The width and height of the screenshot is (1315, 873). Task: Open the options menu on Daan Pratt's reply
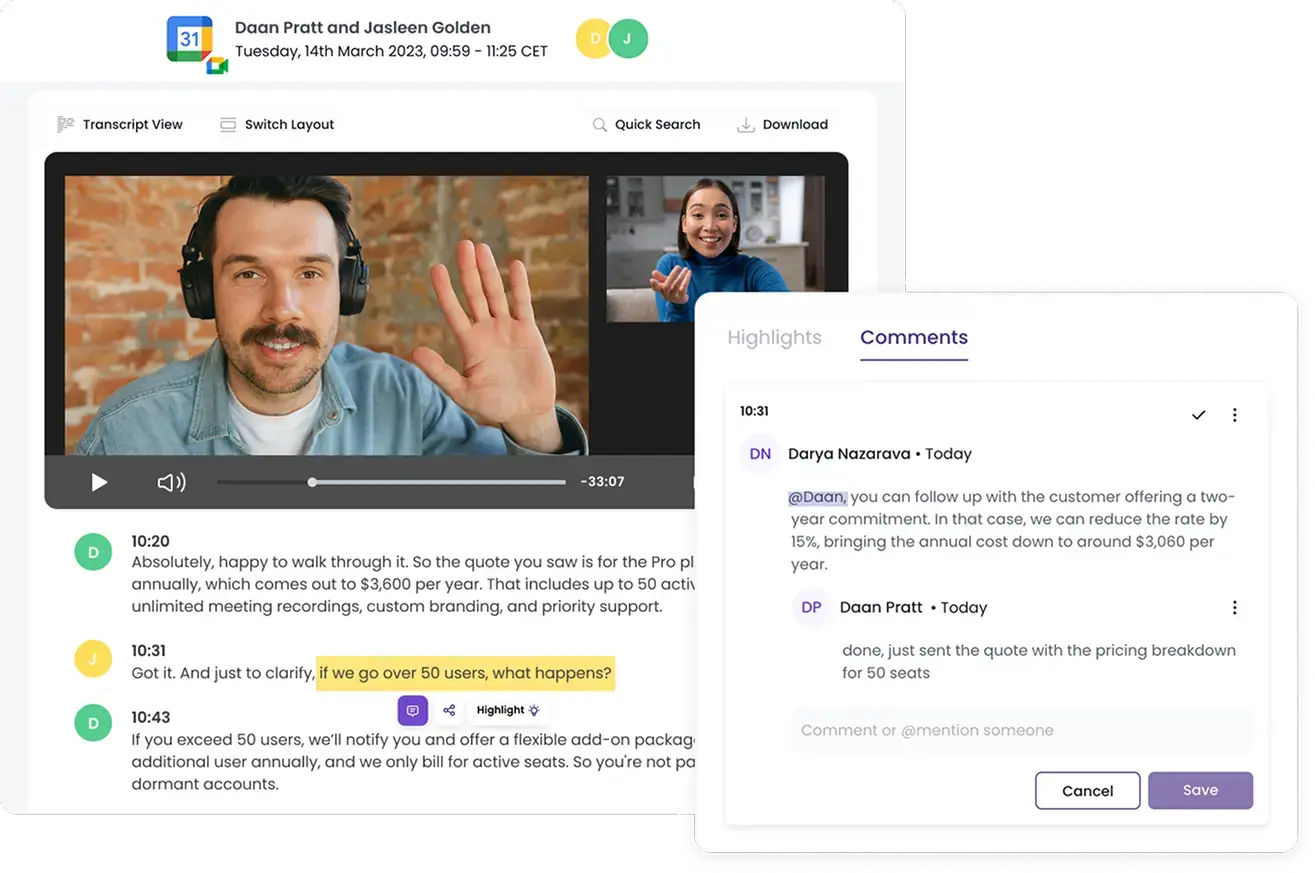1235,607
